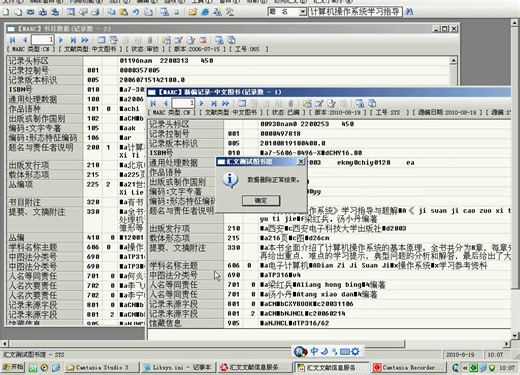520x375 pixels.
Task: Click fast-forward double arrow in 新编记录 window
Action: click(x=226, y=103)
